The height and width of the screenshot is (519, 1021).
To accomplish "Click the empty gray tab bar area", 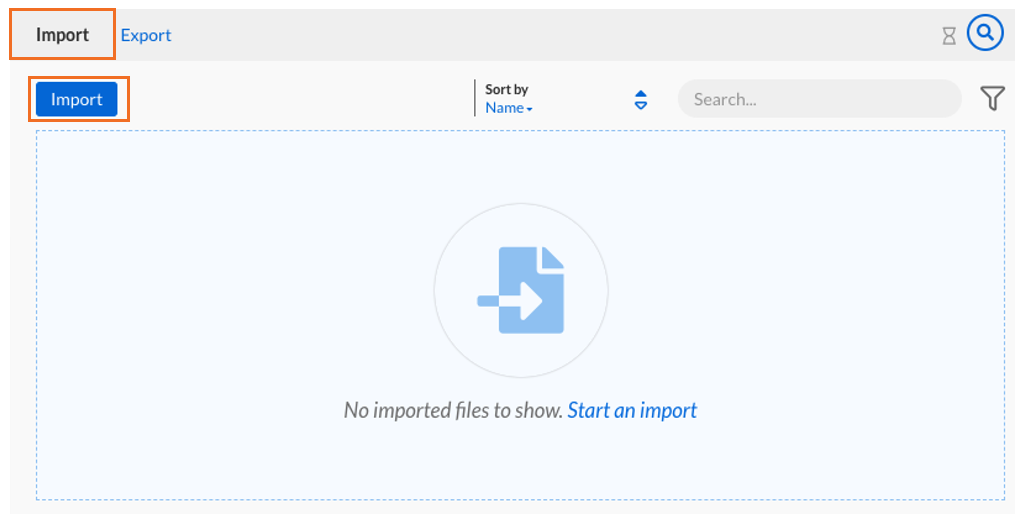I will pyautogui.click(x=553, y=35).
